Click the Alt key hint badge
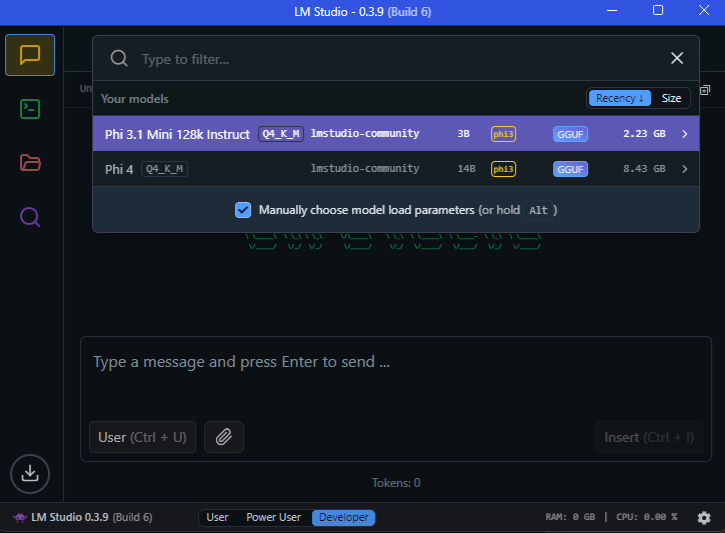Viewport: 725px width, 533px height. tap(538, 210)
